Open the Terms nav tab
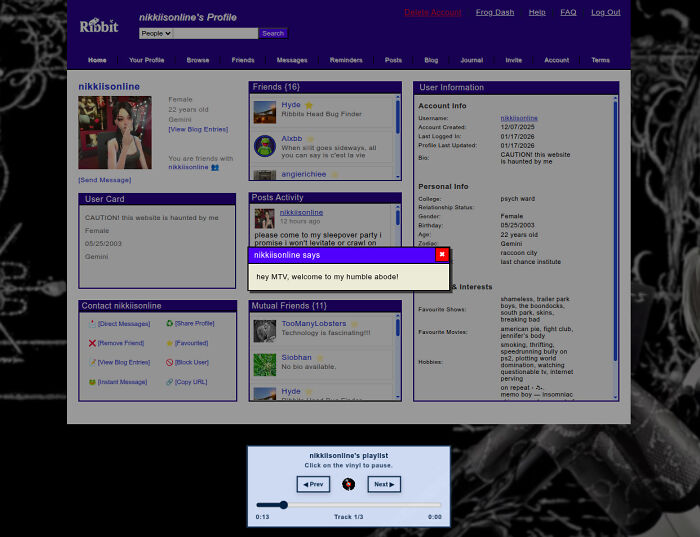Viewport: 700px width, 537px height. 600,60
